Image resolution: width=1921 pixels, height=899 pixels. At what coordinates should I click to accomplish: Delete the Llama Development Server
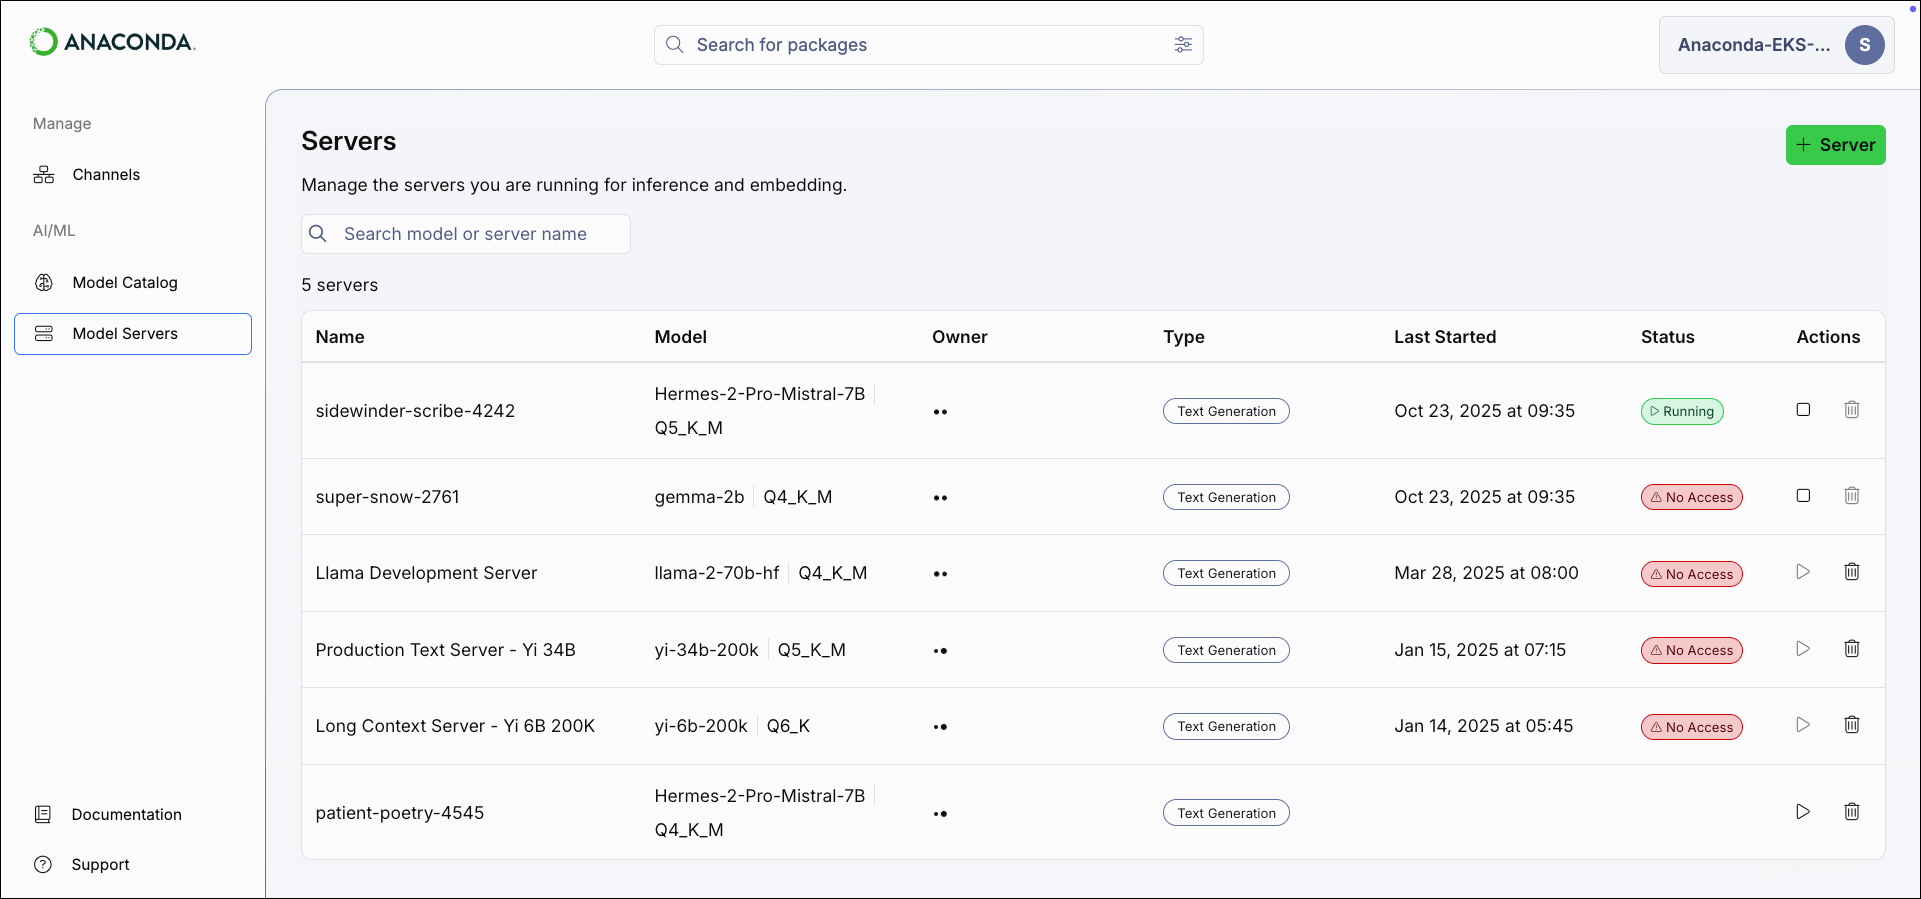point(1852,572)
